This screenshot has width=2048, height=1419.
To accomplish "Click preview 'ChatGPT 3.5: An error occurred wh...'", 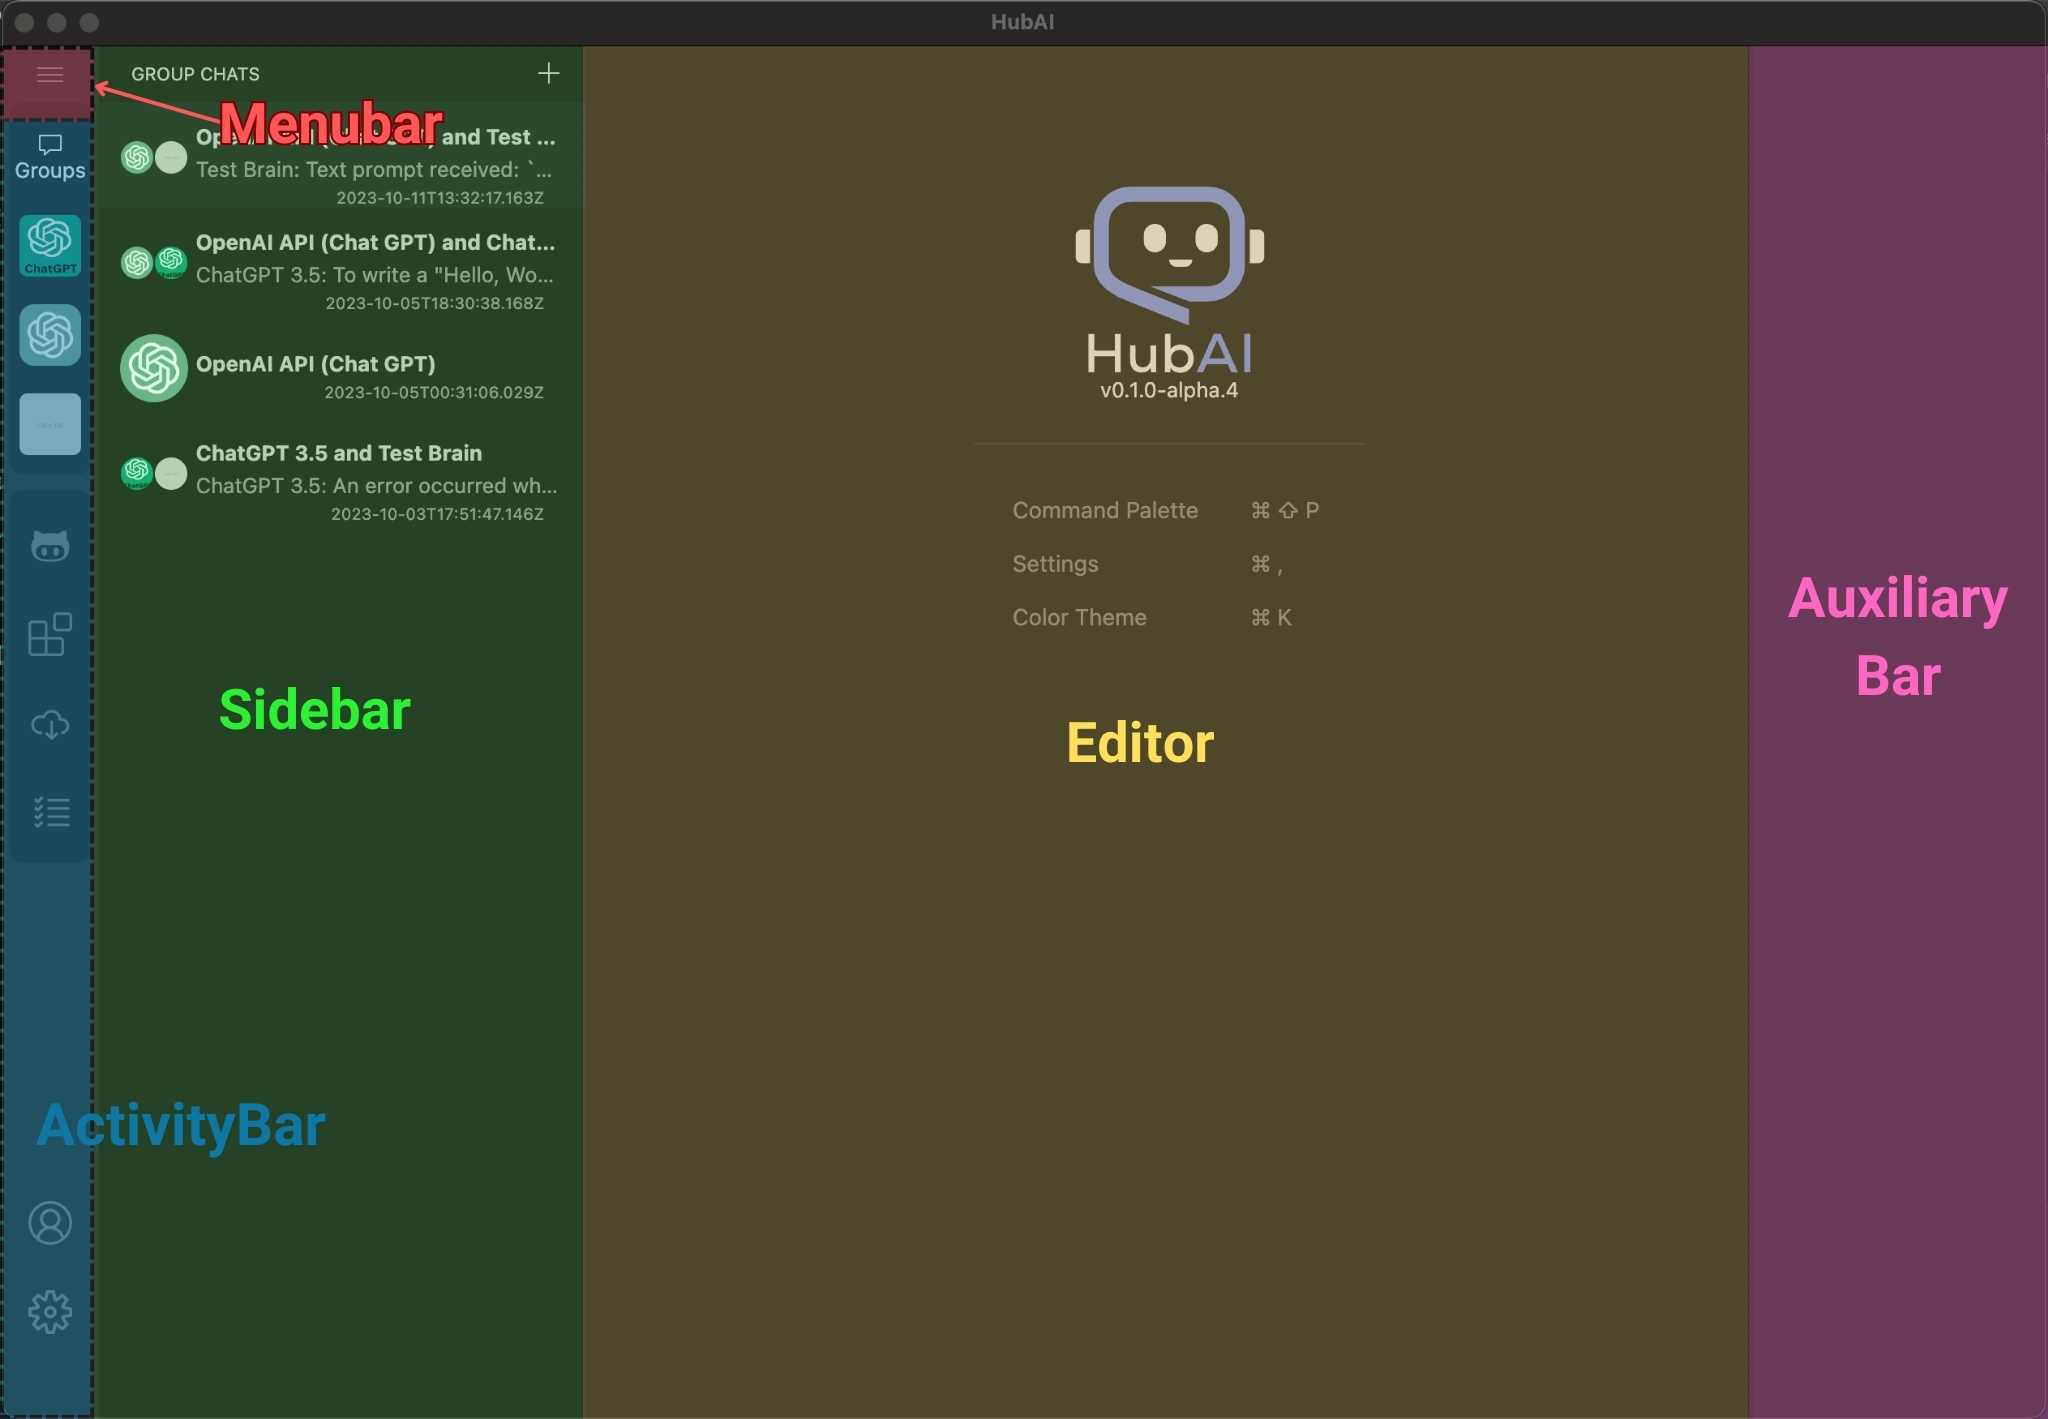I will pyautogui.click(x=376, y=485).
